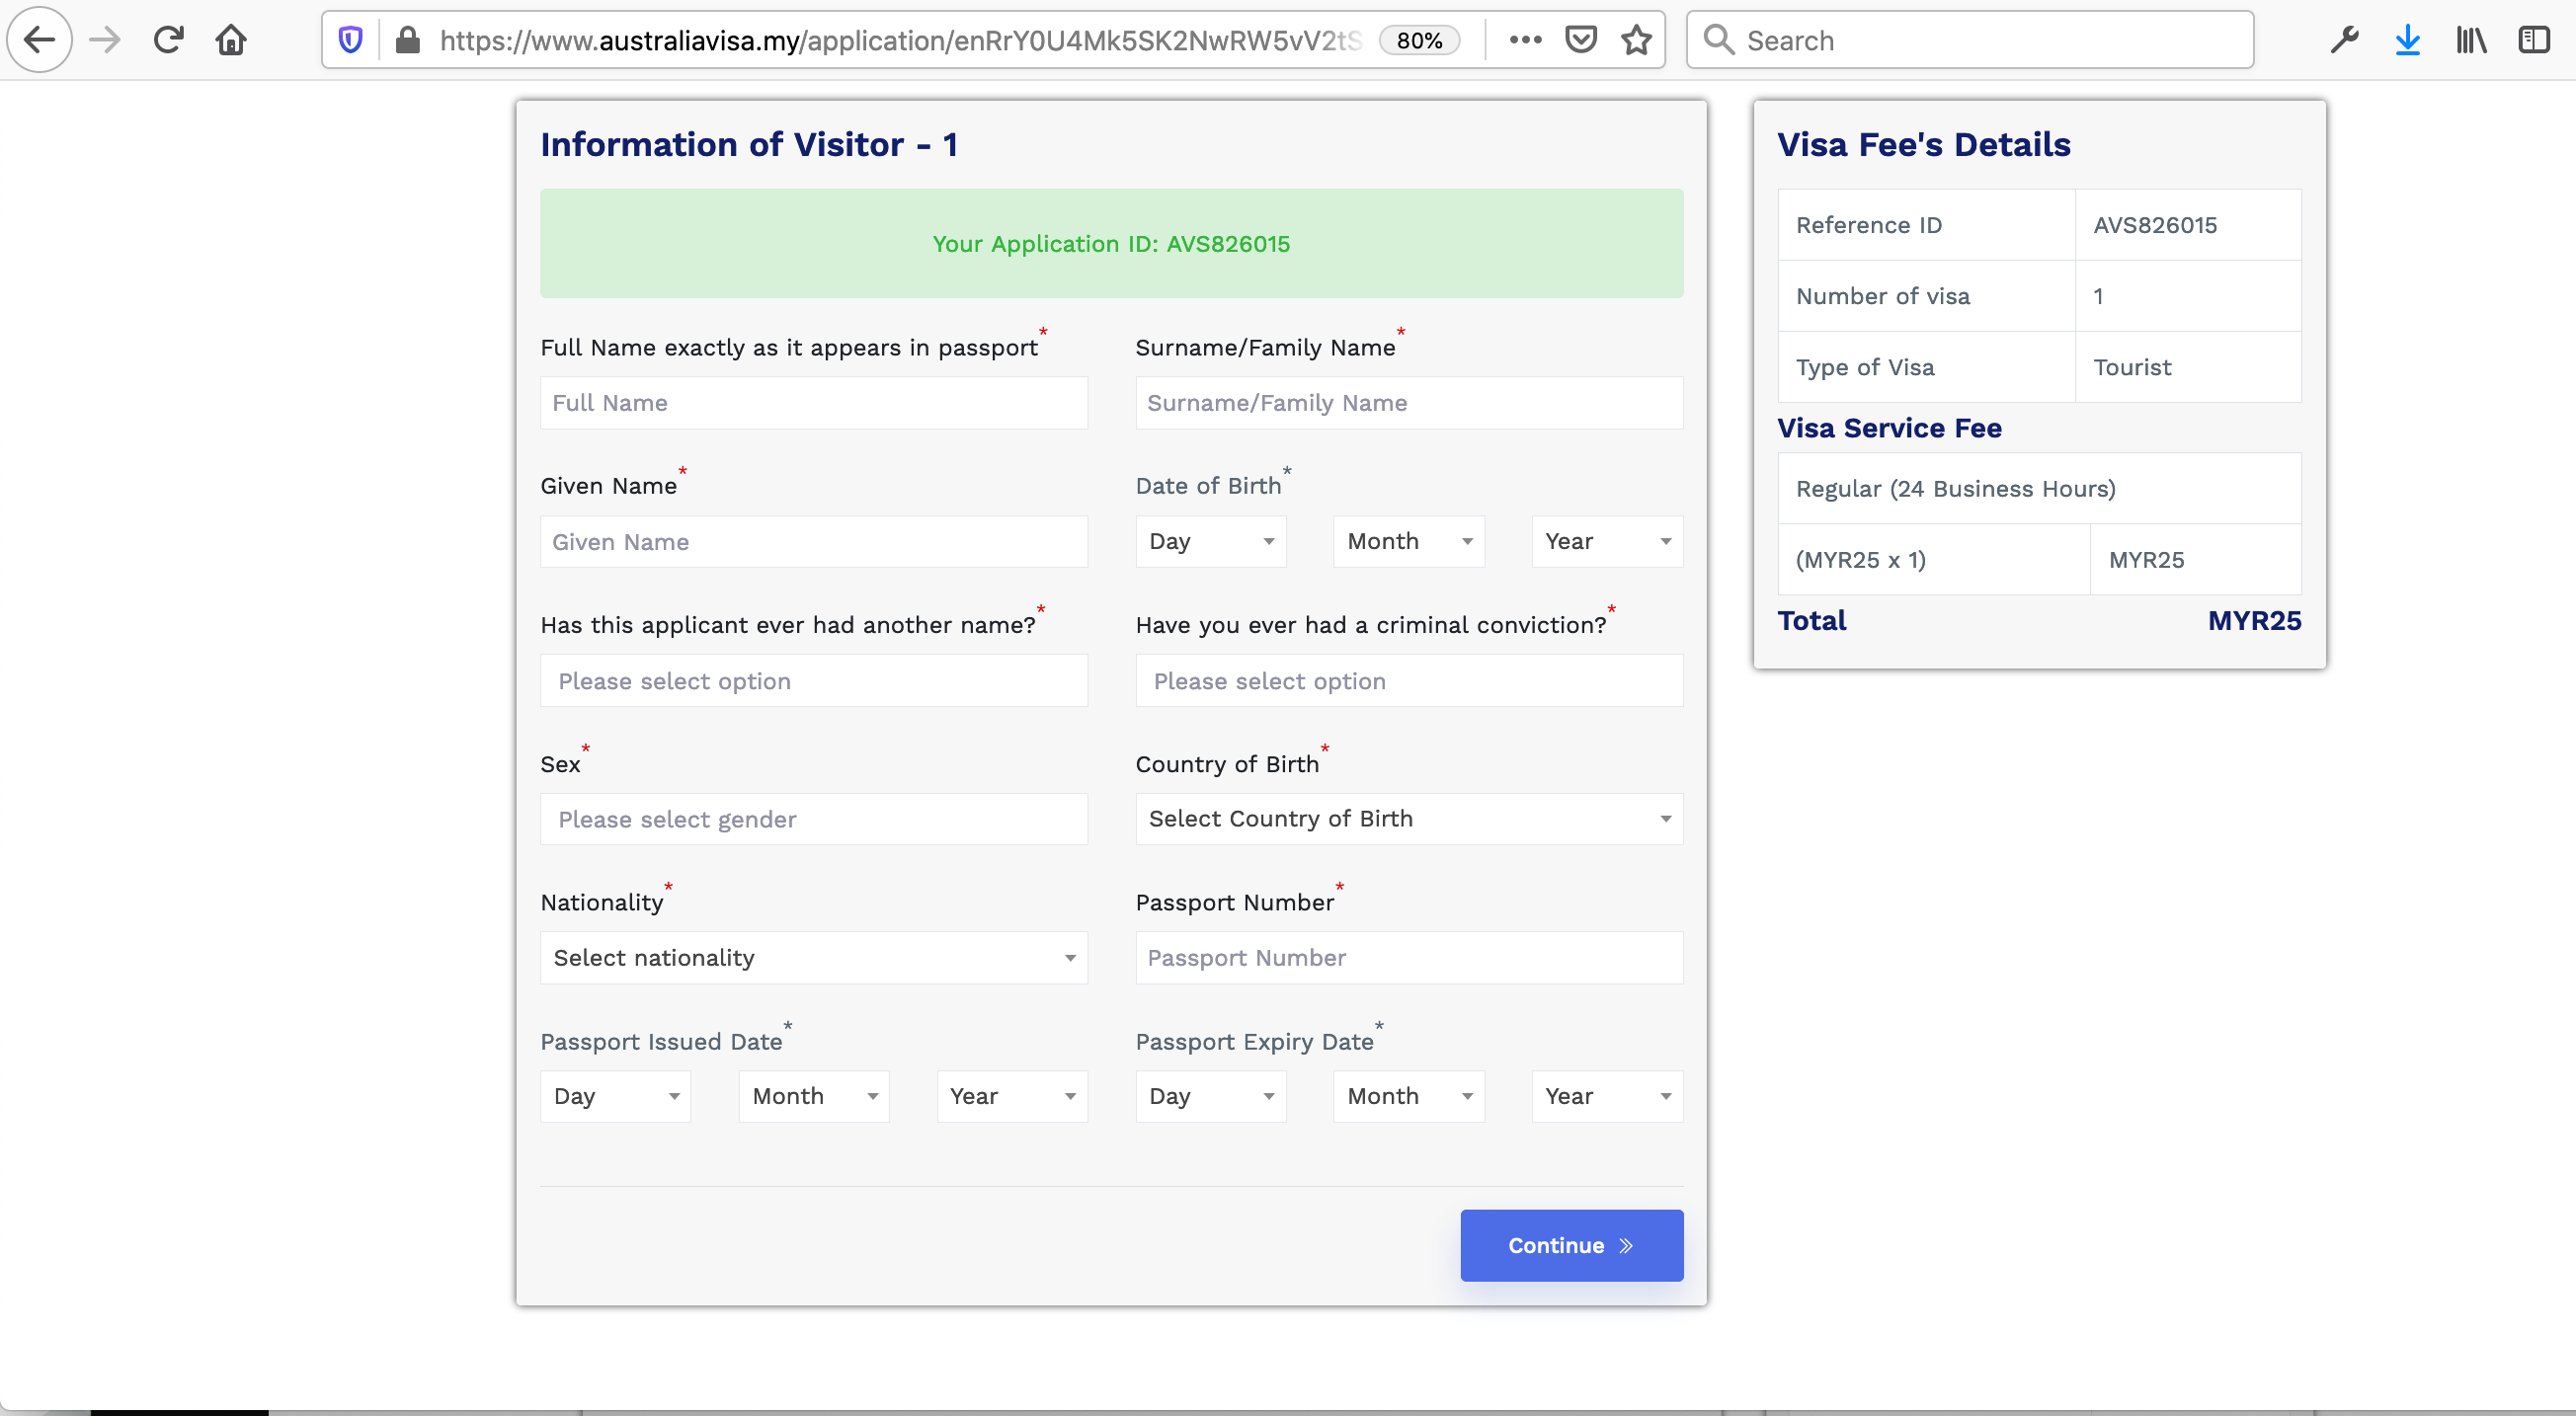Focus the Full Name input field
Image resolution: width=2576 pixels, height=1416 pixels.
tap(814, 403)
